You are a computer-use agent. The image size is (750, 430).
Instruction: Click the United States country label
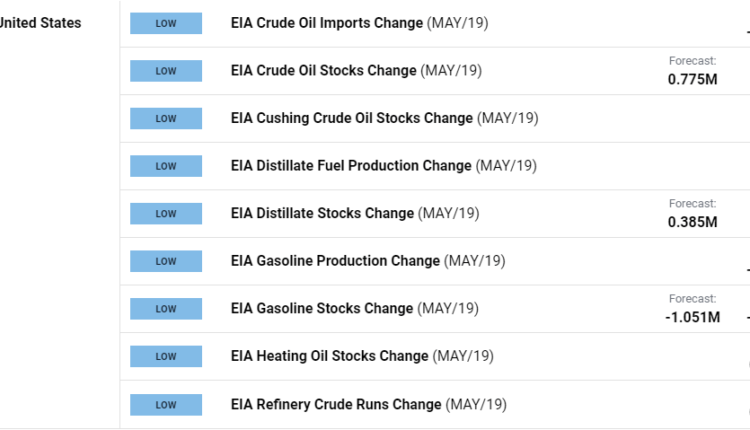tap(41, 23)
